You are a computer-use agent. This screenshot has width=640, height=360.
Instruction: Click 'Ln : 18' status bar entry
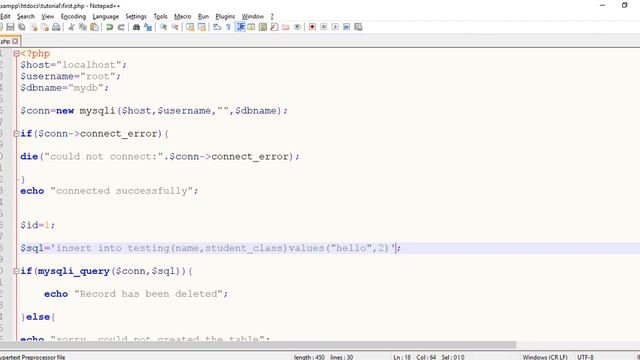coord(402,357)
